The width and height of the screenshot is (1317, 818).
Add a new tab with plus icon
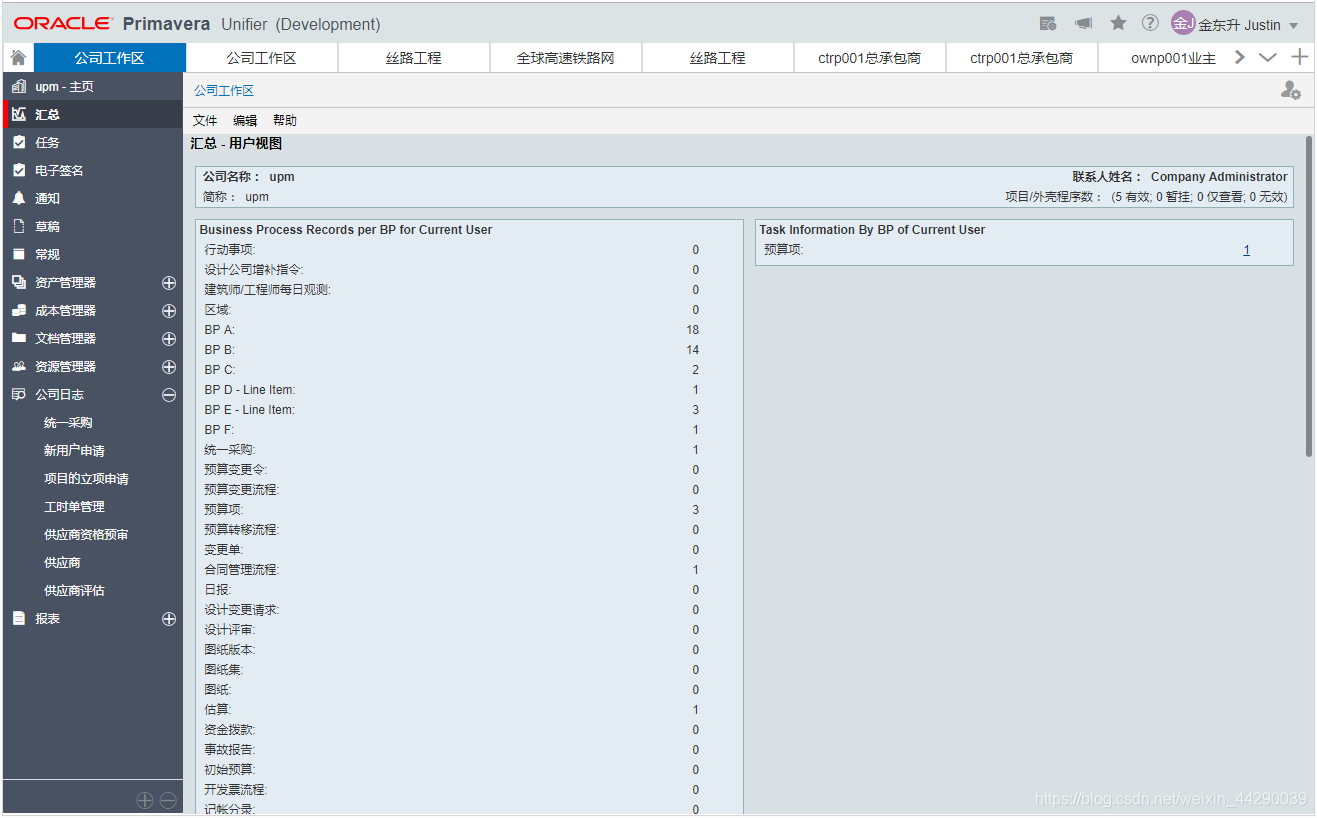point(1299,57)
